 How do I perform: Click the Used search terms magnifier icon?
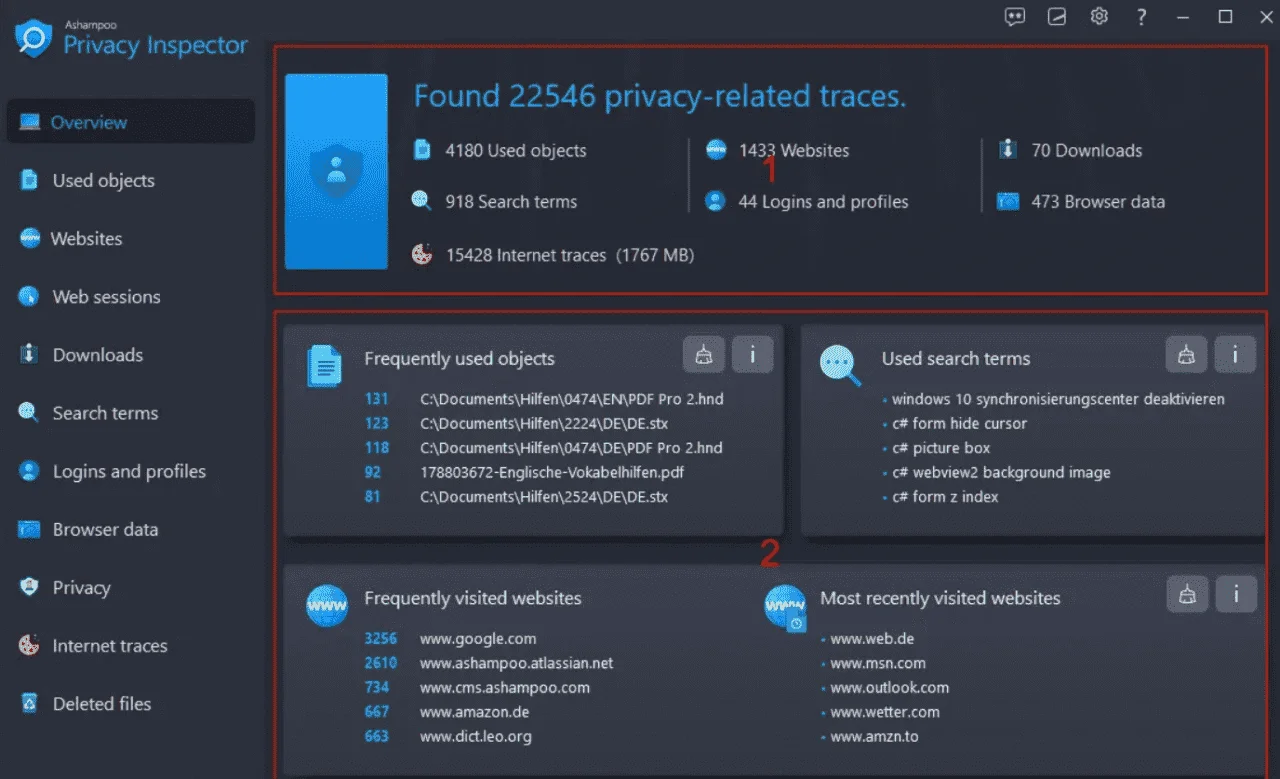[x=840, y=366]
